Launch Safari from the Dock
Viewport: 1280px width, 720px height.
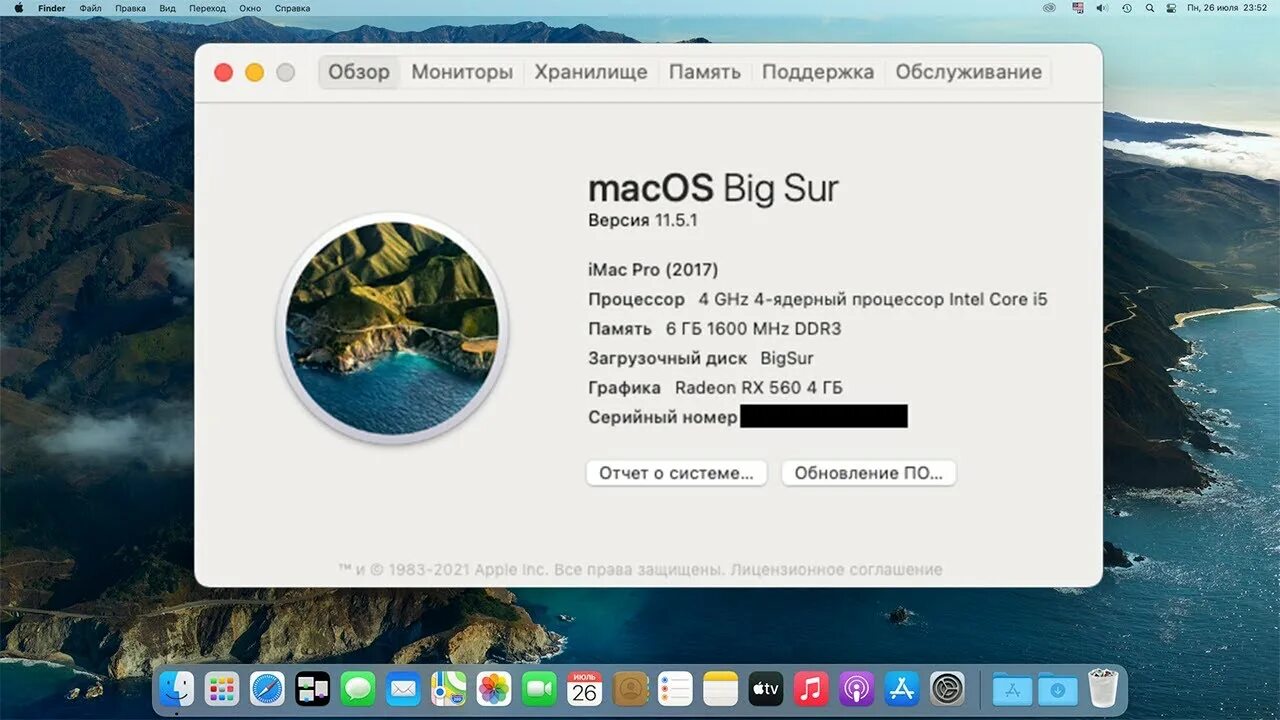pos(267,688)
